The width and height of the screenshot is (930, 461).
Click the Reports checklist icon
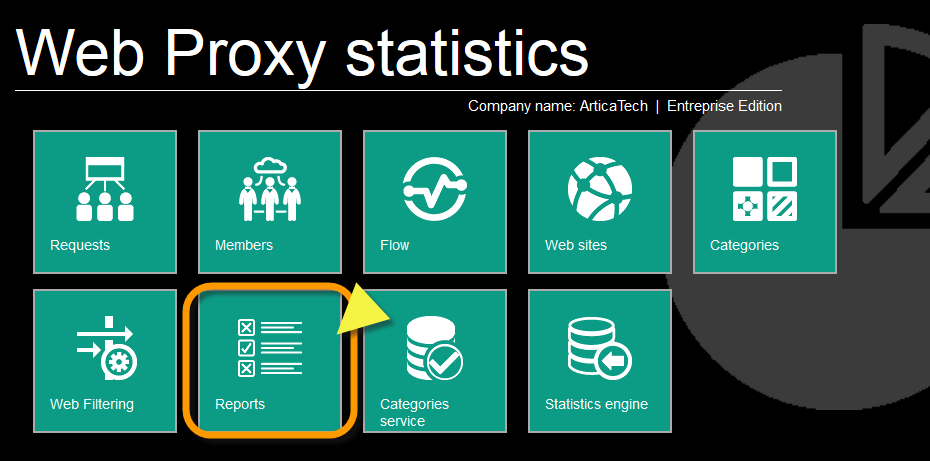click(x=270, y=348)
